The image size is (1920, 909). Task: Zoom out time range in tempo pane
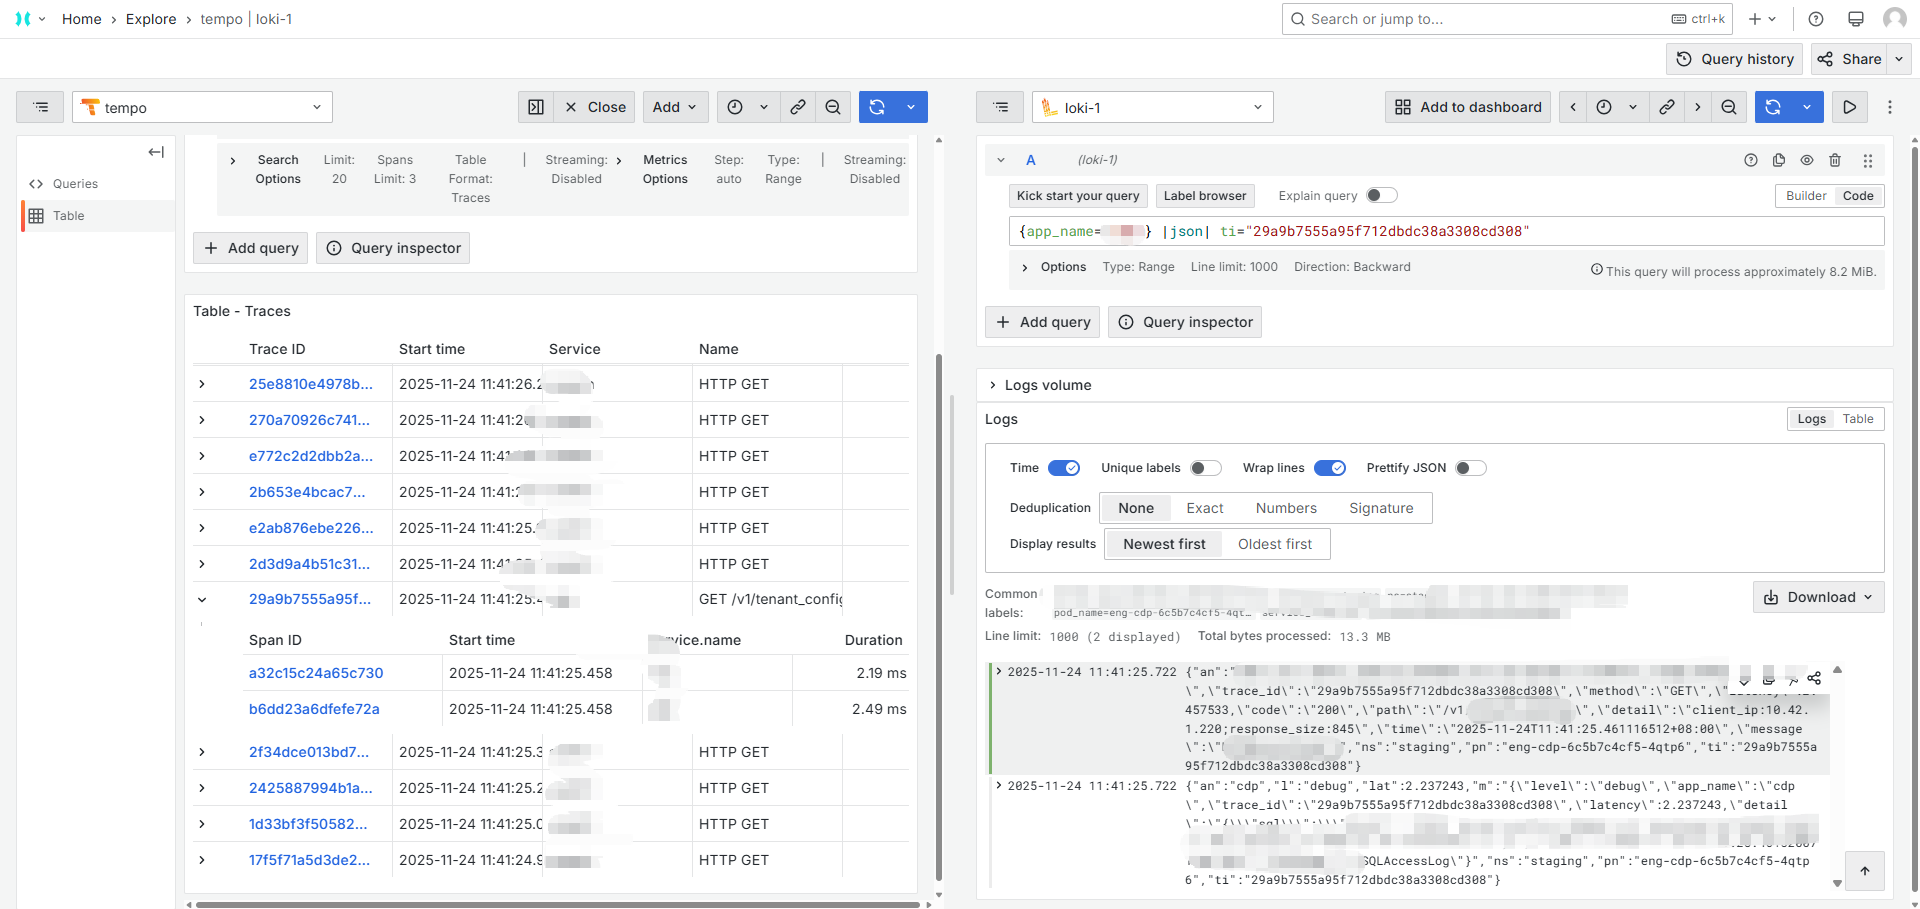pyautogui.click(x=833, y=107)
